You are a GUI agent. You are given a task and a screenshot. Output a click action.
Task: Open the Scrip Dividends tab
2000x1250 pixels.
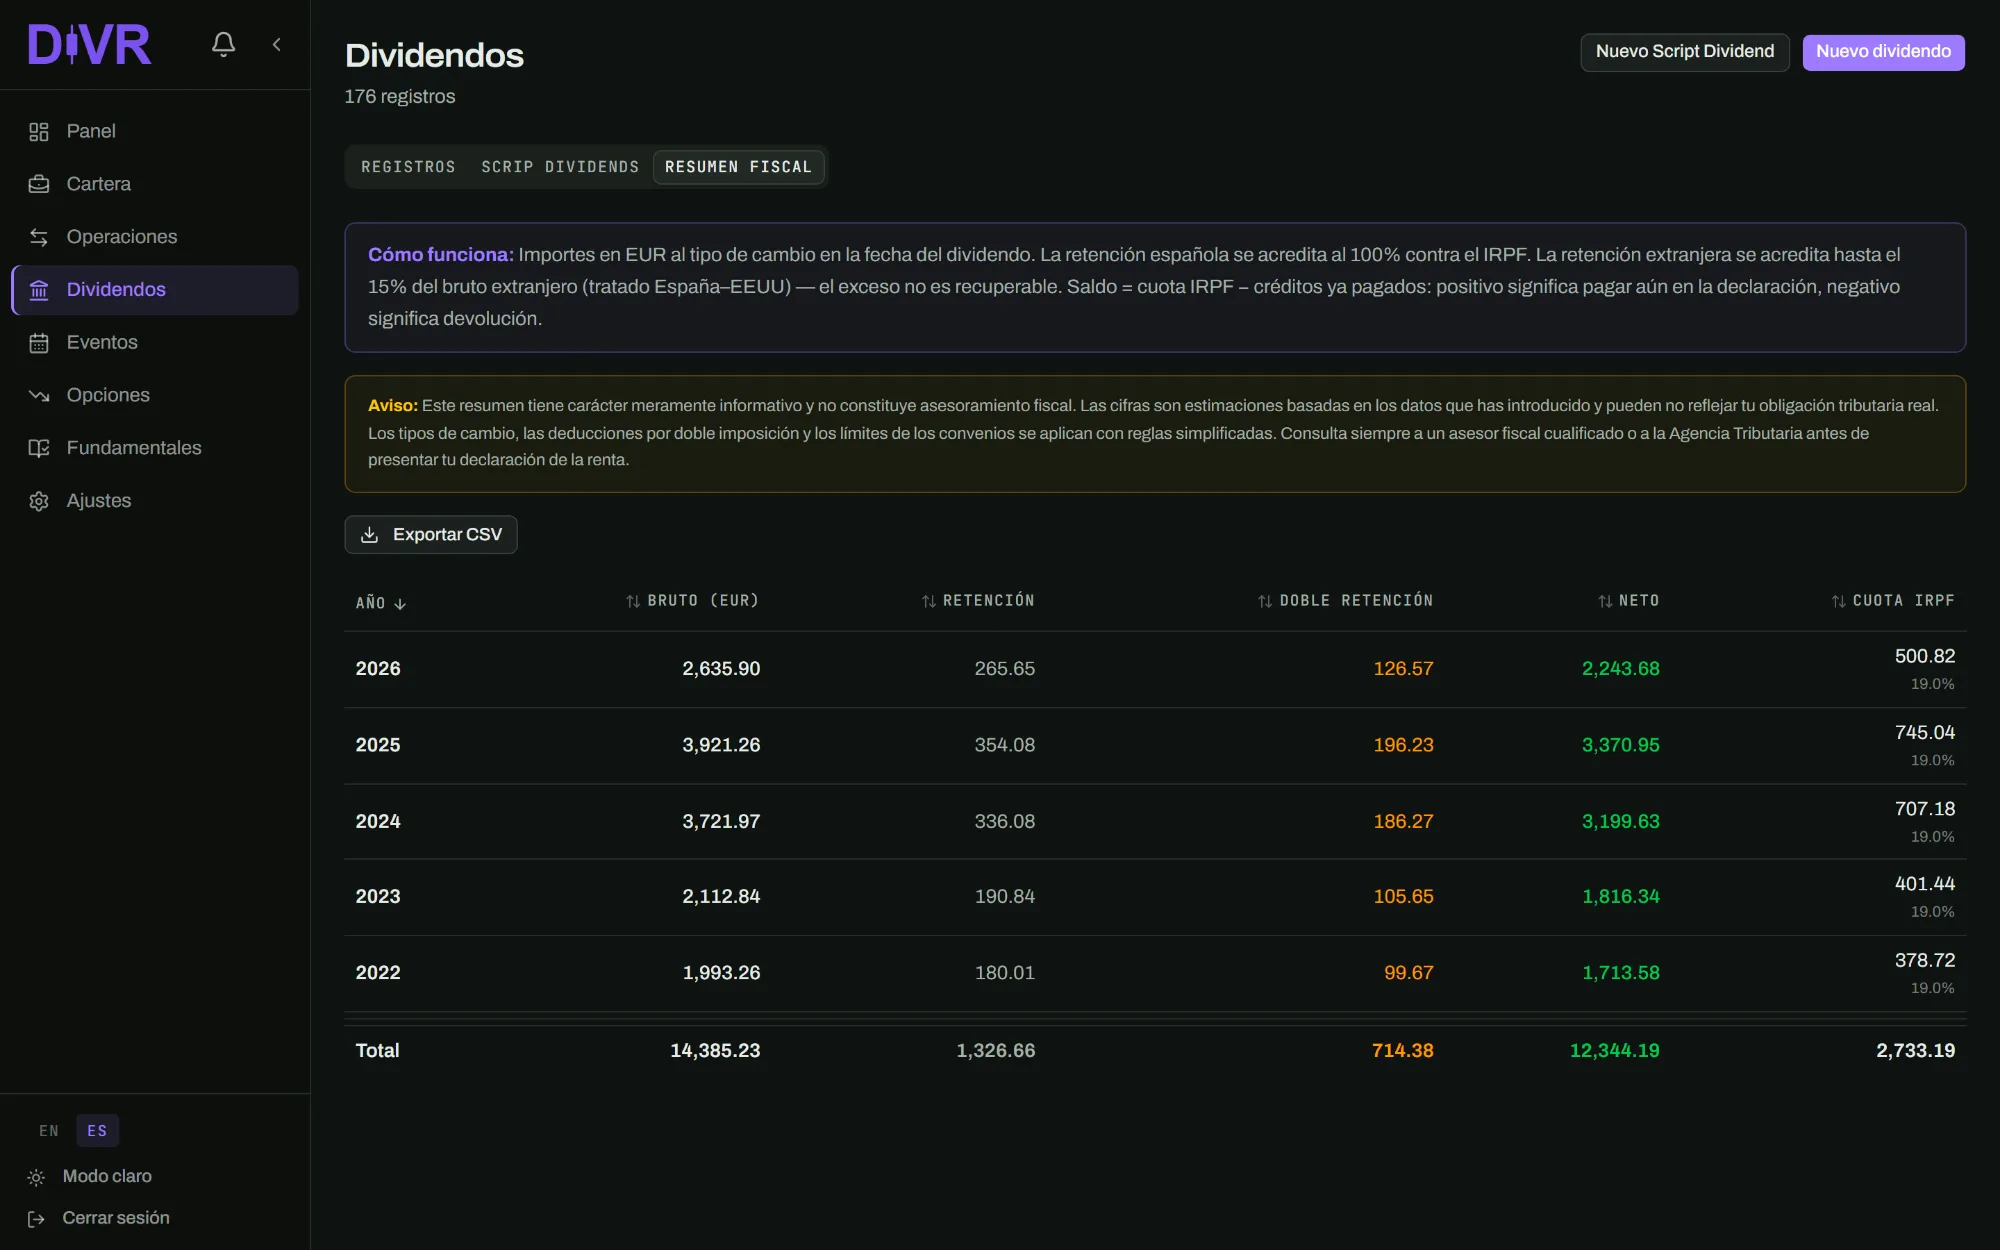560,167
